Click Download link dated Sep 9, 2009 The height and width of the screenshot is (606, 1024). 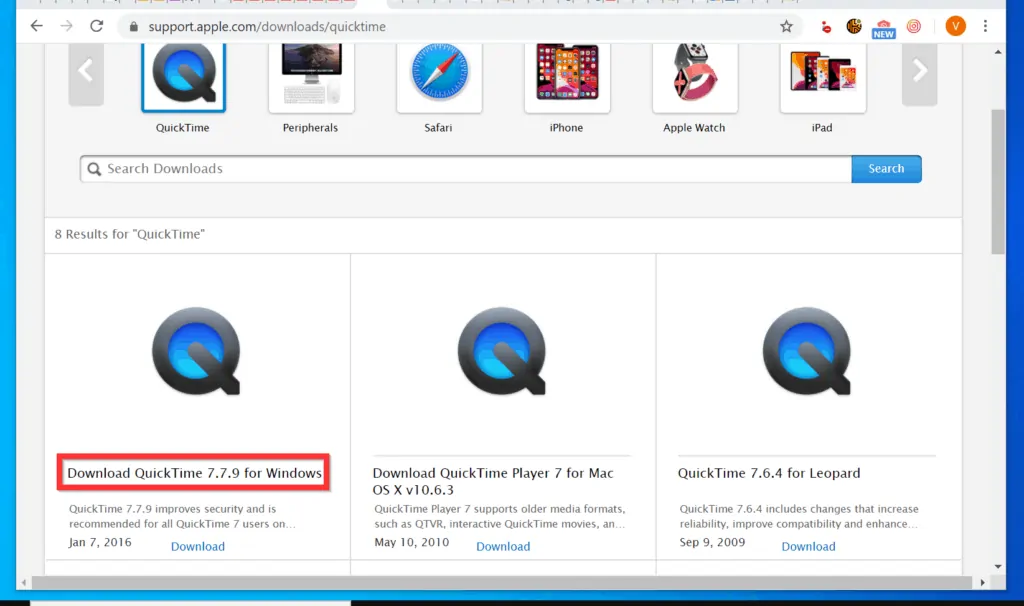pyautogui.click(x=808, y=547)
